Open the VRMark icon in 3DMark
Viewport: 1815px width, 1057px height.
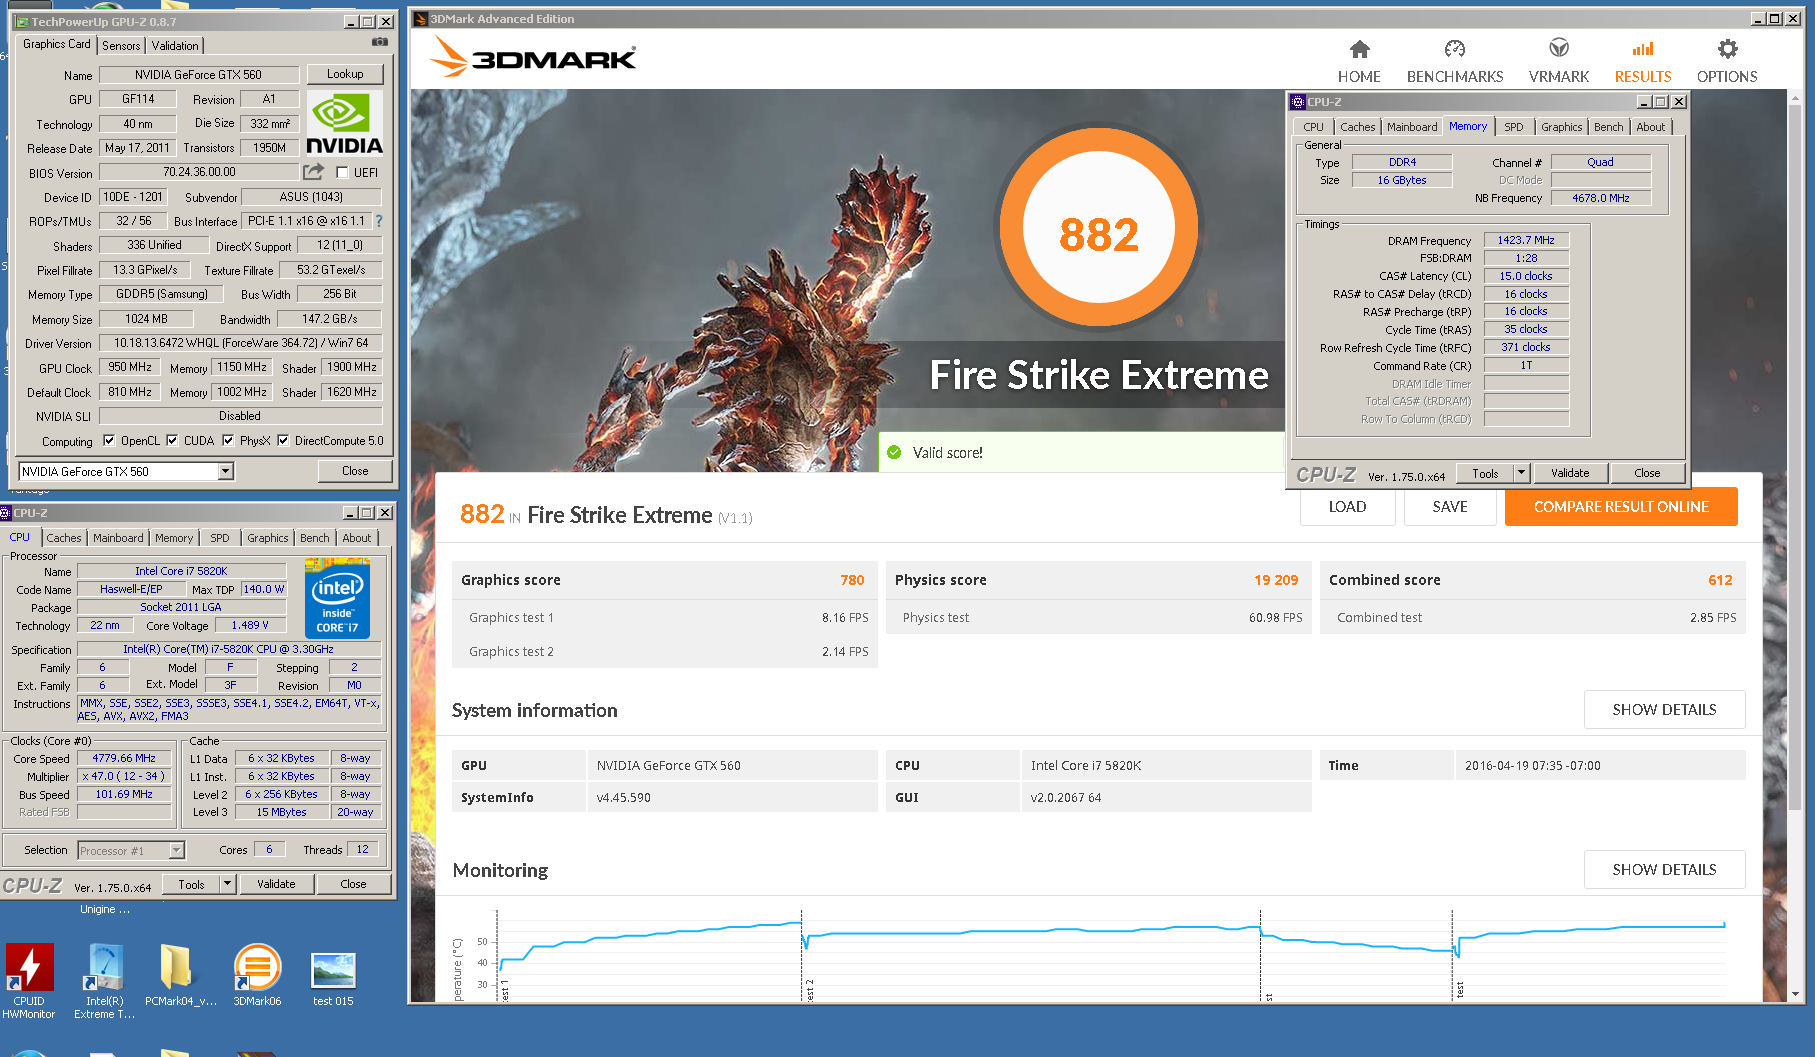1559,48
